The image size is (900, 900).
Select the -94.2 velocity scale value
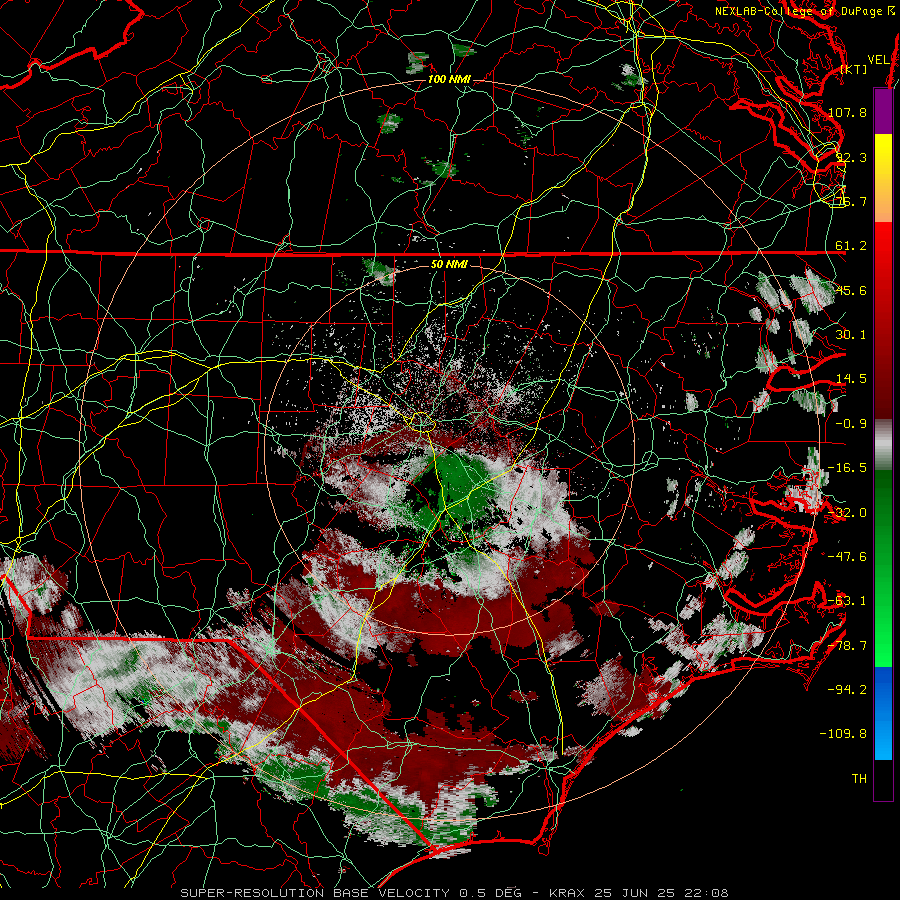click(847, 690)
